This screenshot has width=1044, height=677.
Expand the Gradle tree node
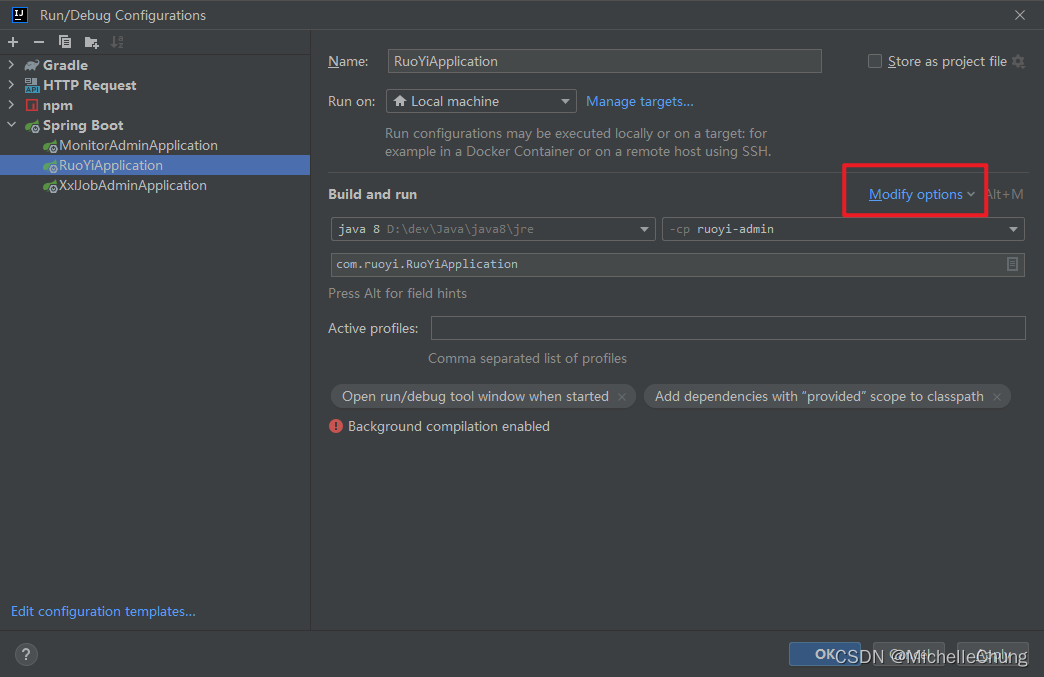[x=11, y=65]
